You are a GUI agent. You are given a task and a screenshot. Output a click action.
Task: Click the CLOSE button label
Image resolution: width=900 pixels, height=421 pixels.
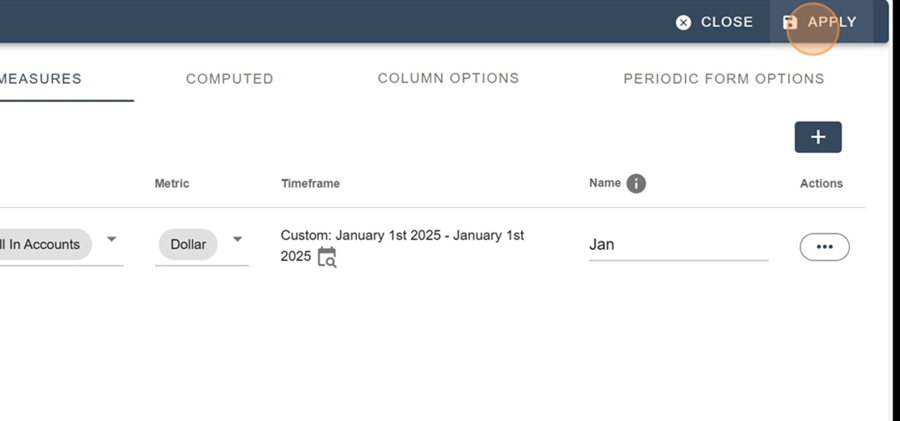coord(727,22)
